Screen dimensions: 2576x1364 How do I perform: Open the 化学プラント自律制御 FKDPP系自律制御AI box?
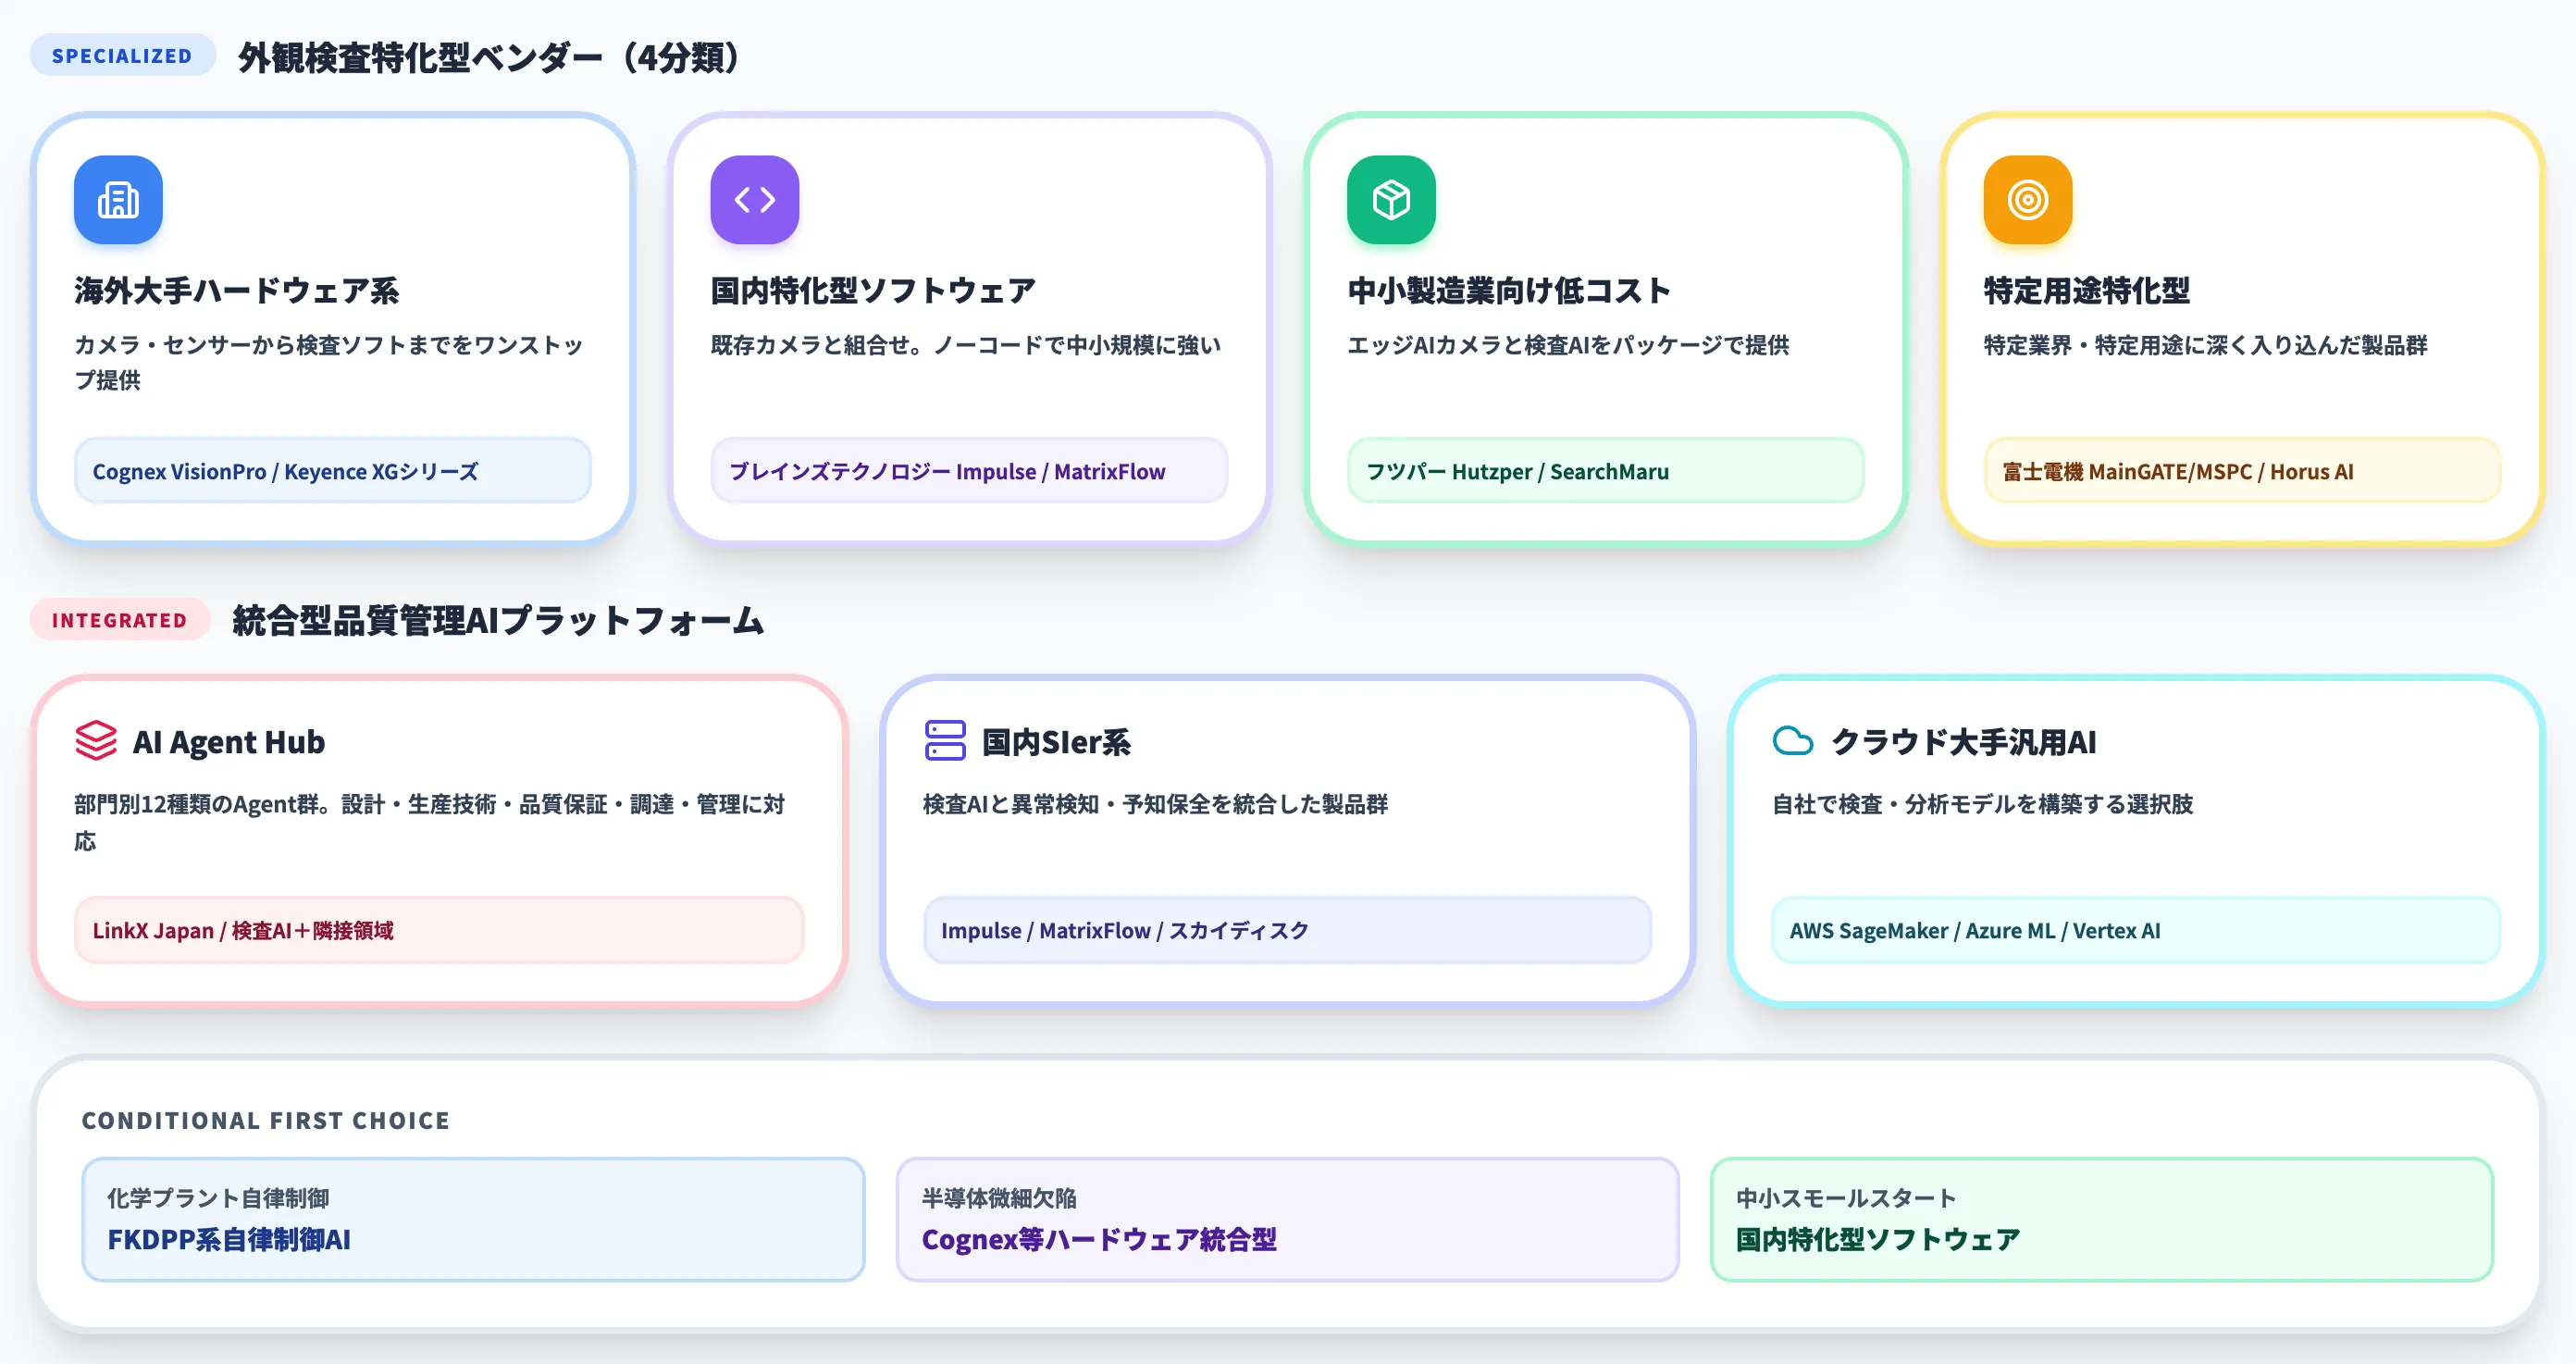click(x=473, y=1219)
